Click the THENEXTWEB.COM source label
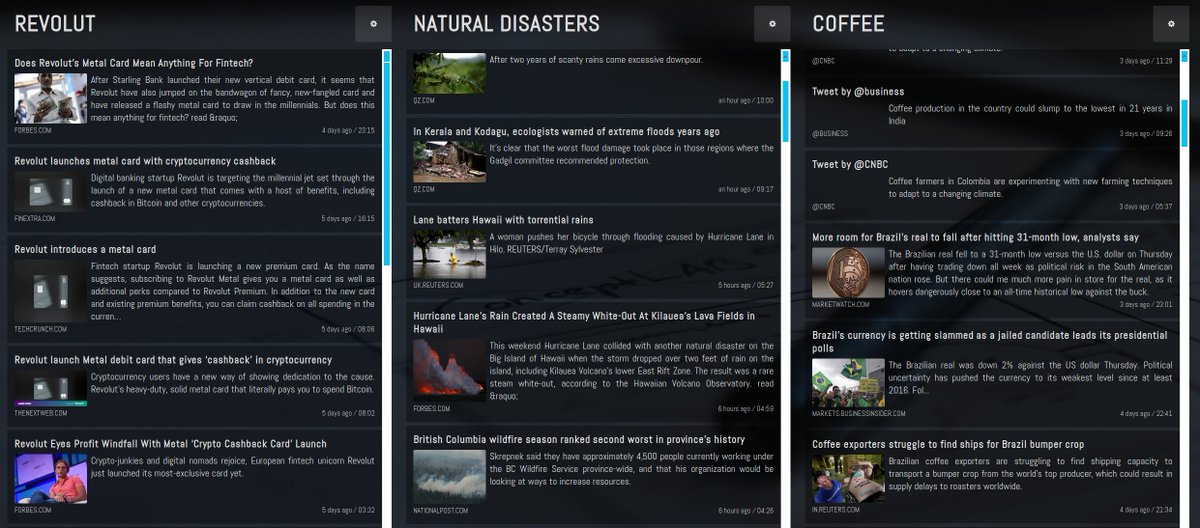Screen dimensions: 1200x528 click(41, 413)
